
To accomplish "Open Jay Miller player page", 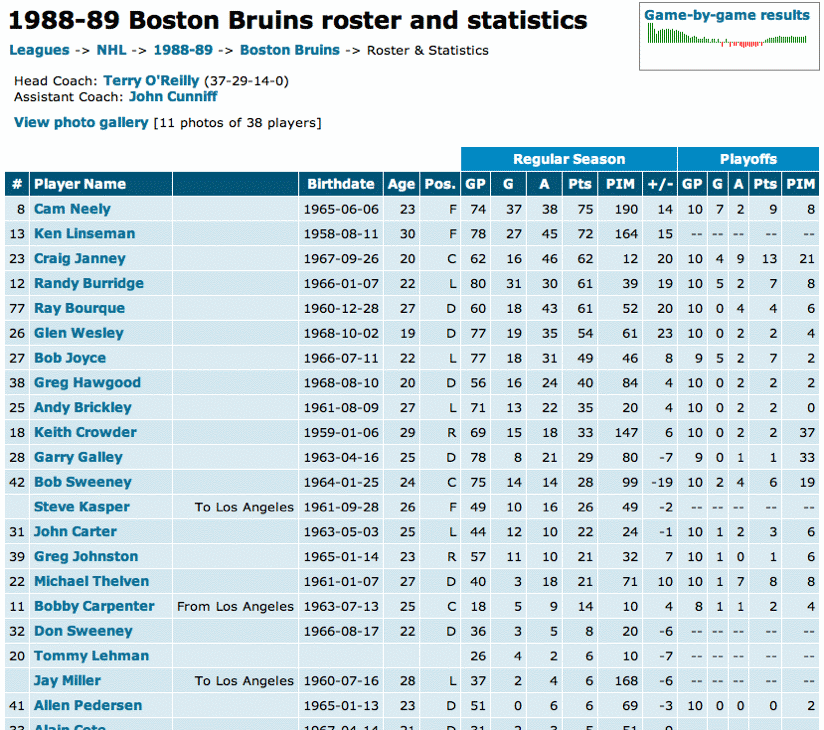I will pos(67,681).
